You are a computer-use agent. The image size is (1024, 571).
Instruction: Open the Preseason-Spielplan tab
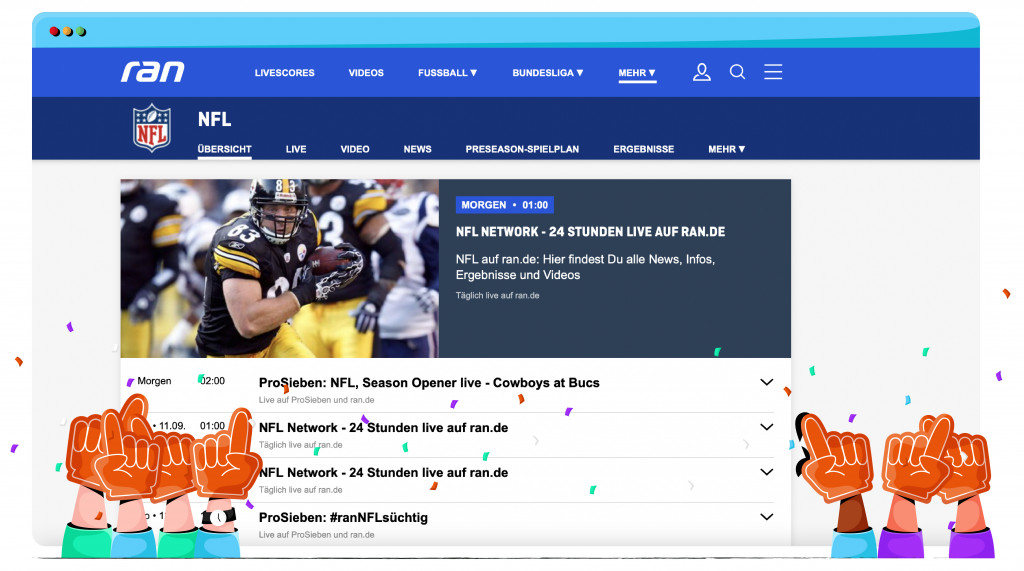(522, 149)
